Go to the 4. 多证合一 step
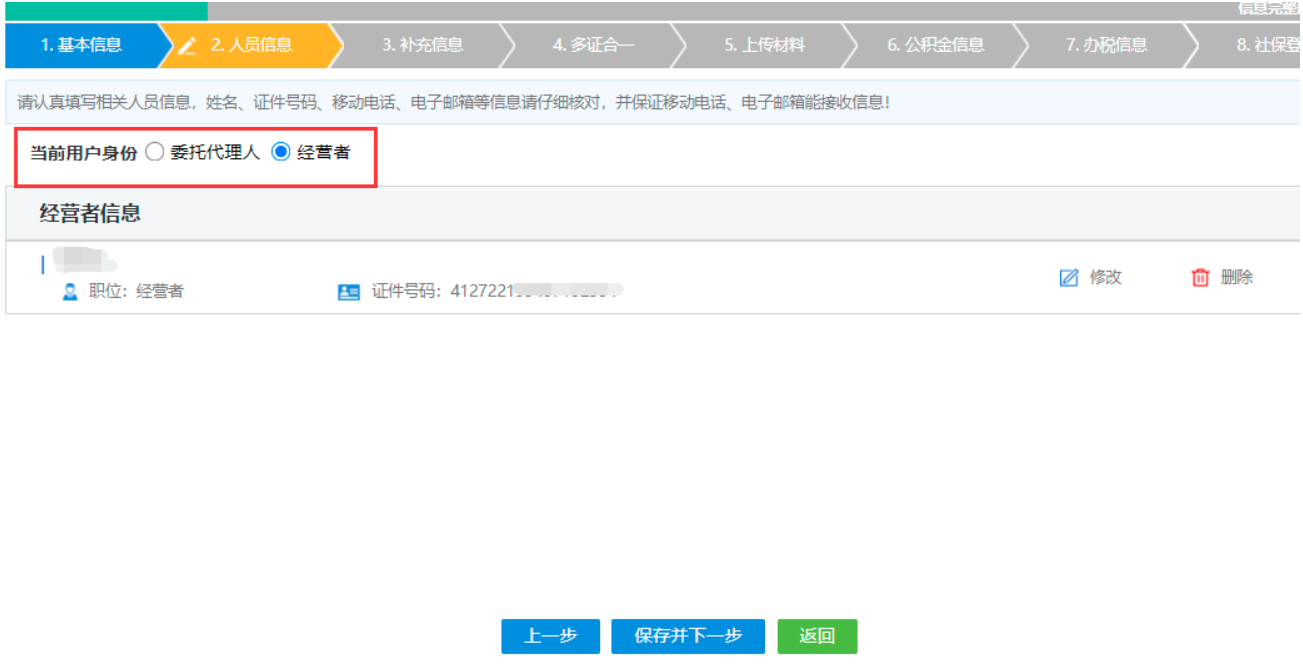 592,45
